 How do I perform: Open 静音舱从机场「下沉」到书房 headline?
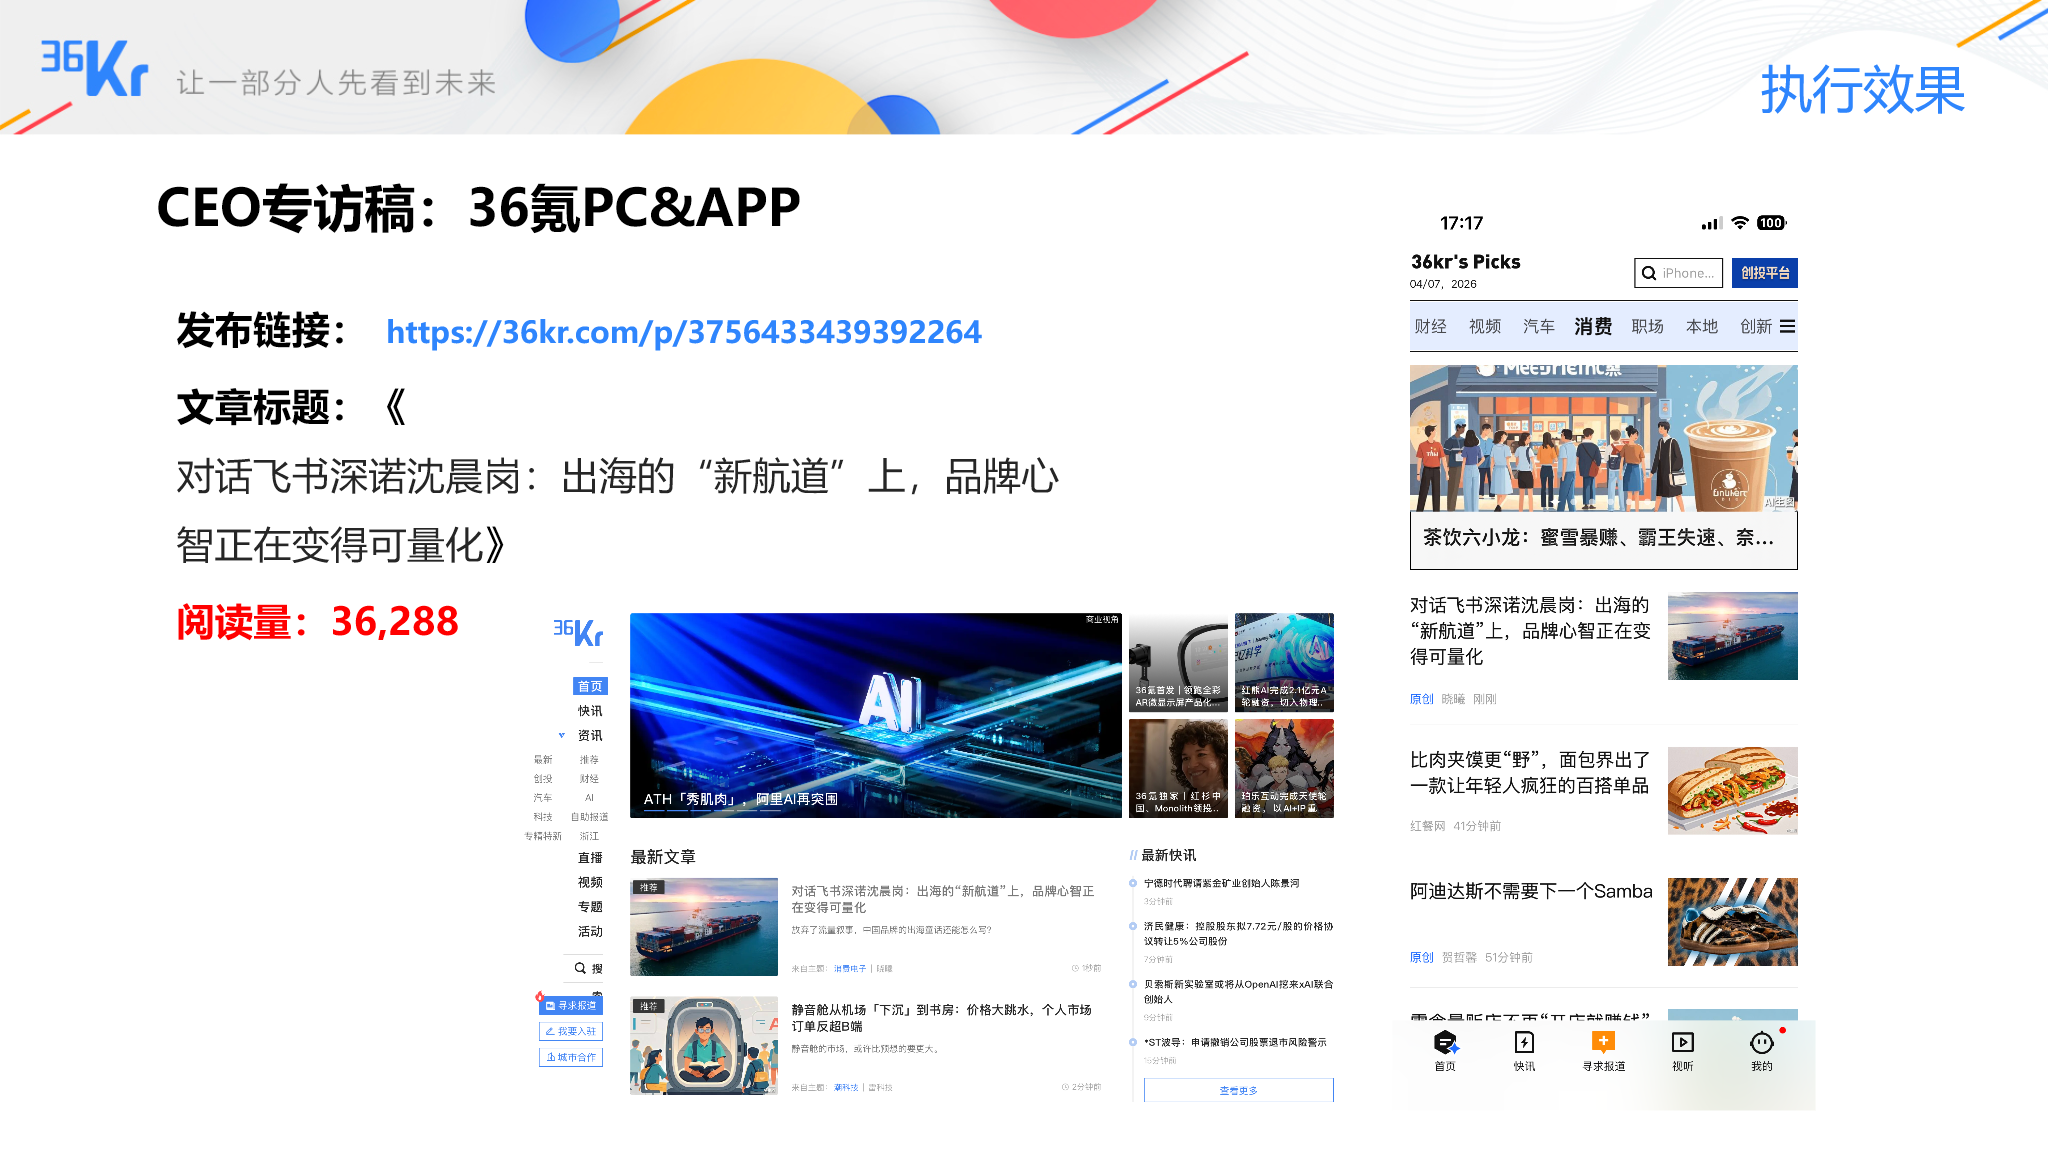coord(942,1018)
